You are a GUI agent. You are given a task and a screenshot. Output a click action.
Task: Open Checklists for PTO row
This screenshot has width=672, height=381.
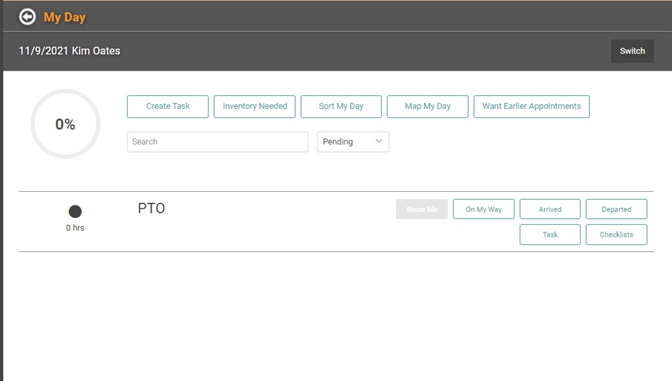click(x=616, y=234)
